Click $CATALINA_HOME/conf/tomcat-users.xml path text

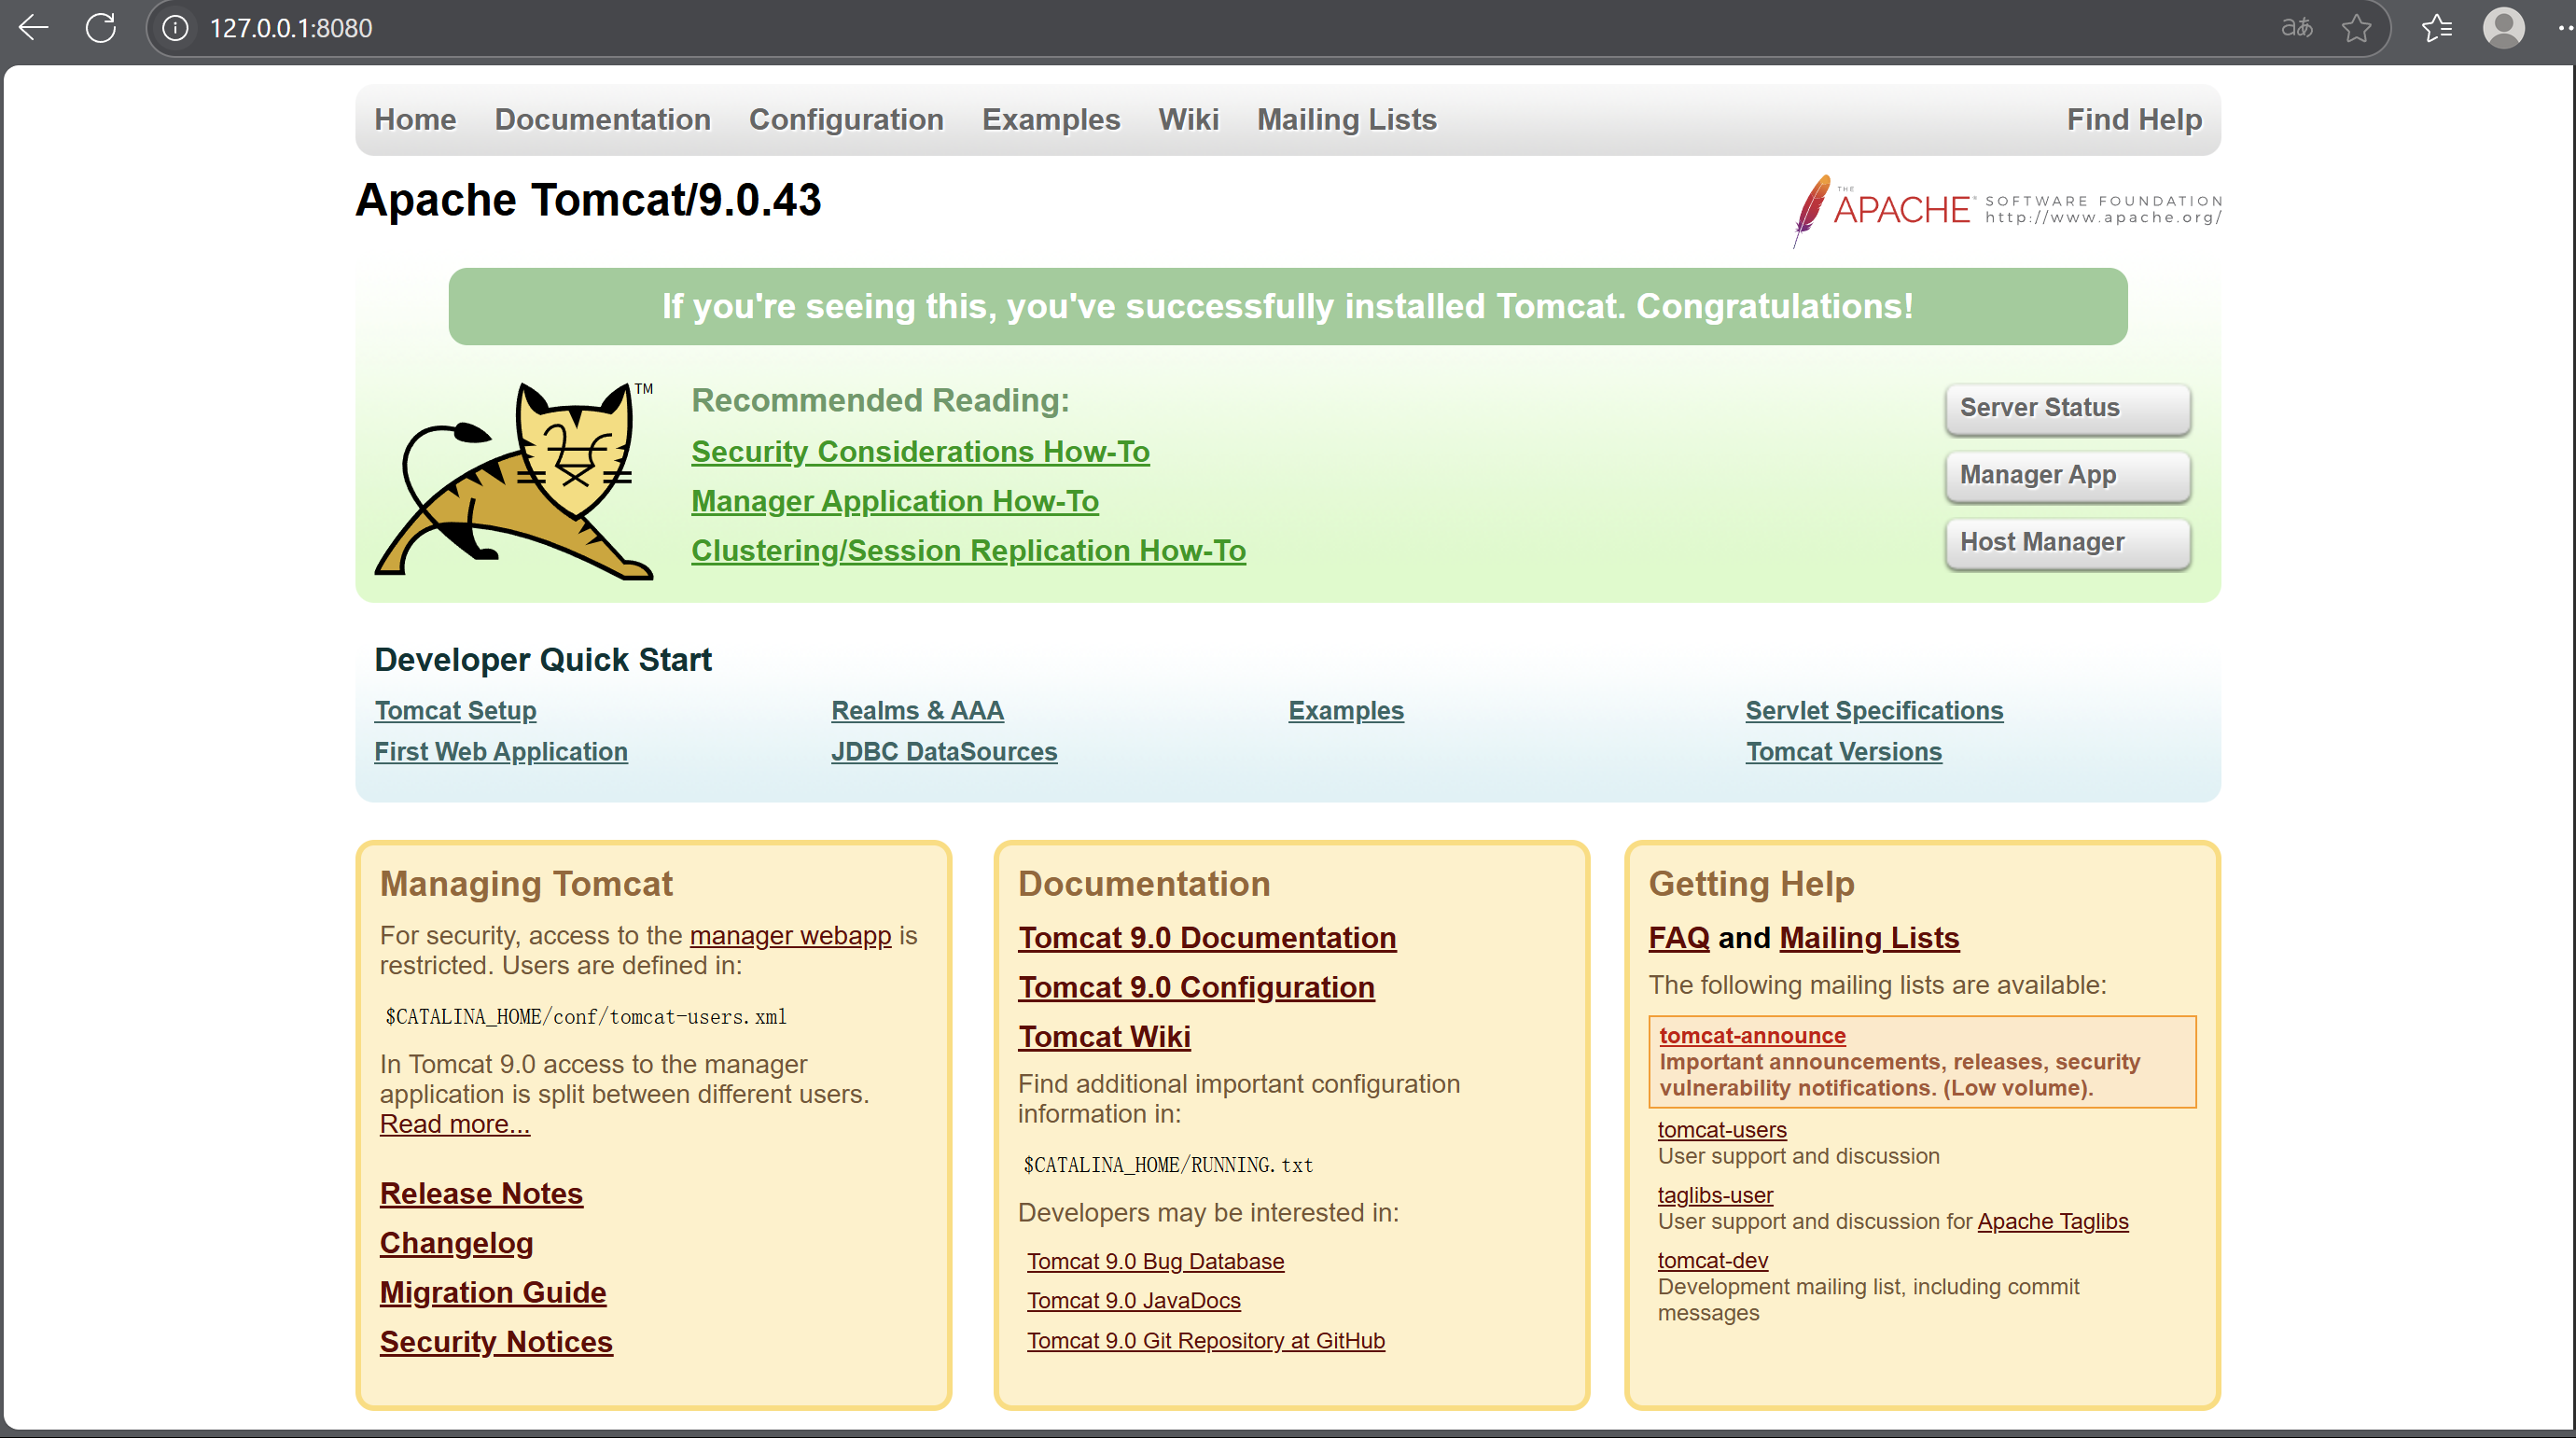pos(586,1017)
